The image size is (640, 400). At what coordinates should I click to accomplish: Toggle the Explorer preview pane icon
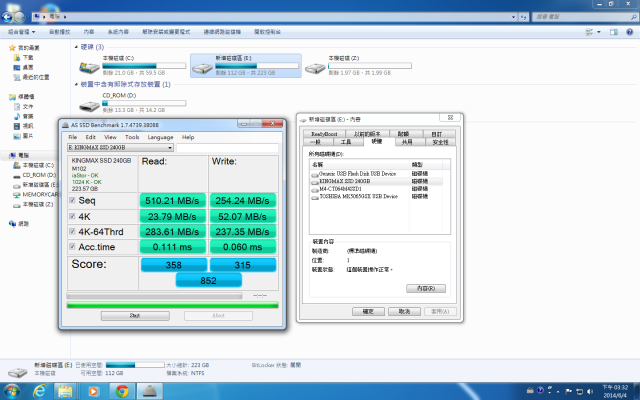[613, 32]
